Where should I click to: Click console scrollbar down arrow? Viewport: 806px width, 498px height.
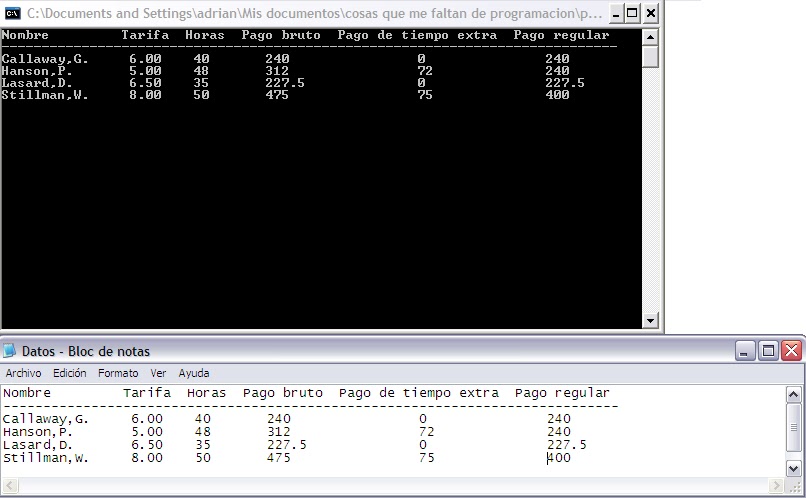650,321
